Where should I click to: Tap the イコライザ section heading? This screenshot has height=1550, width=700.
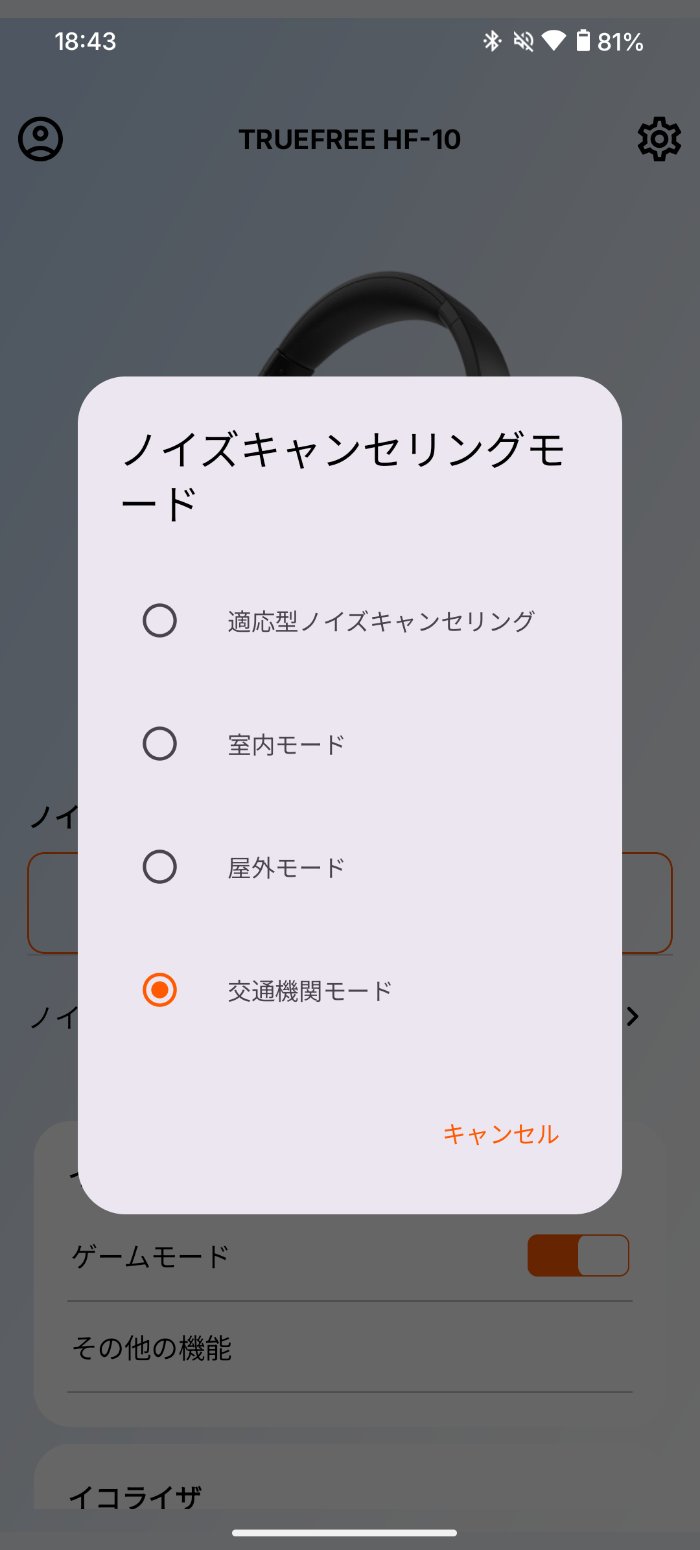(135, 1497)
